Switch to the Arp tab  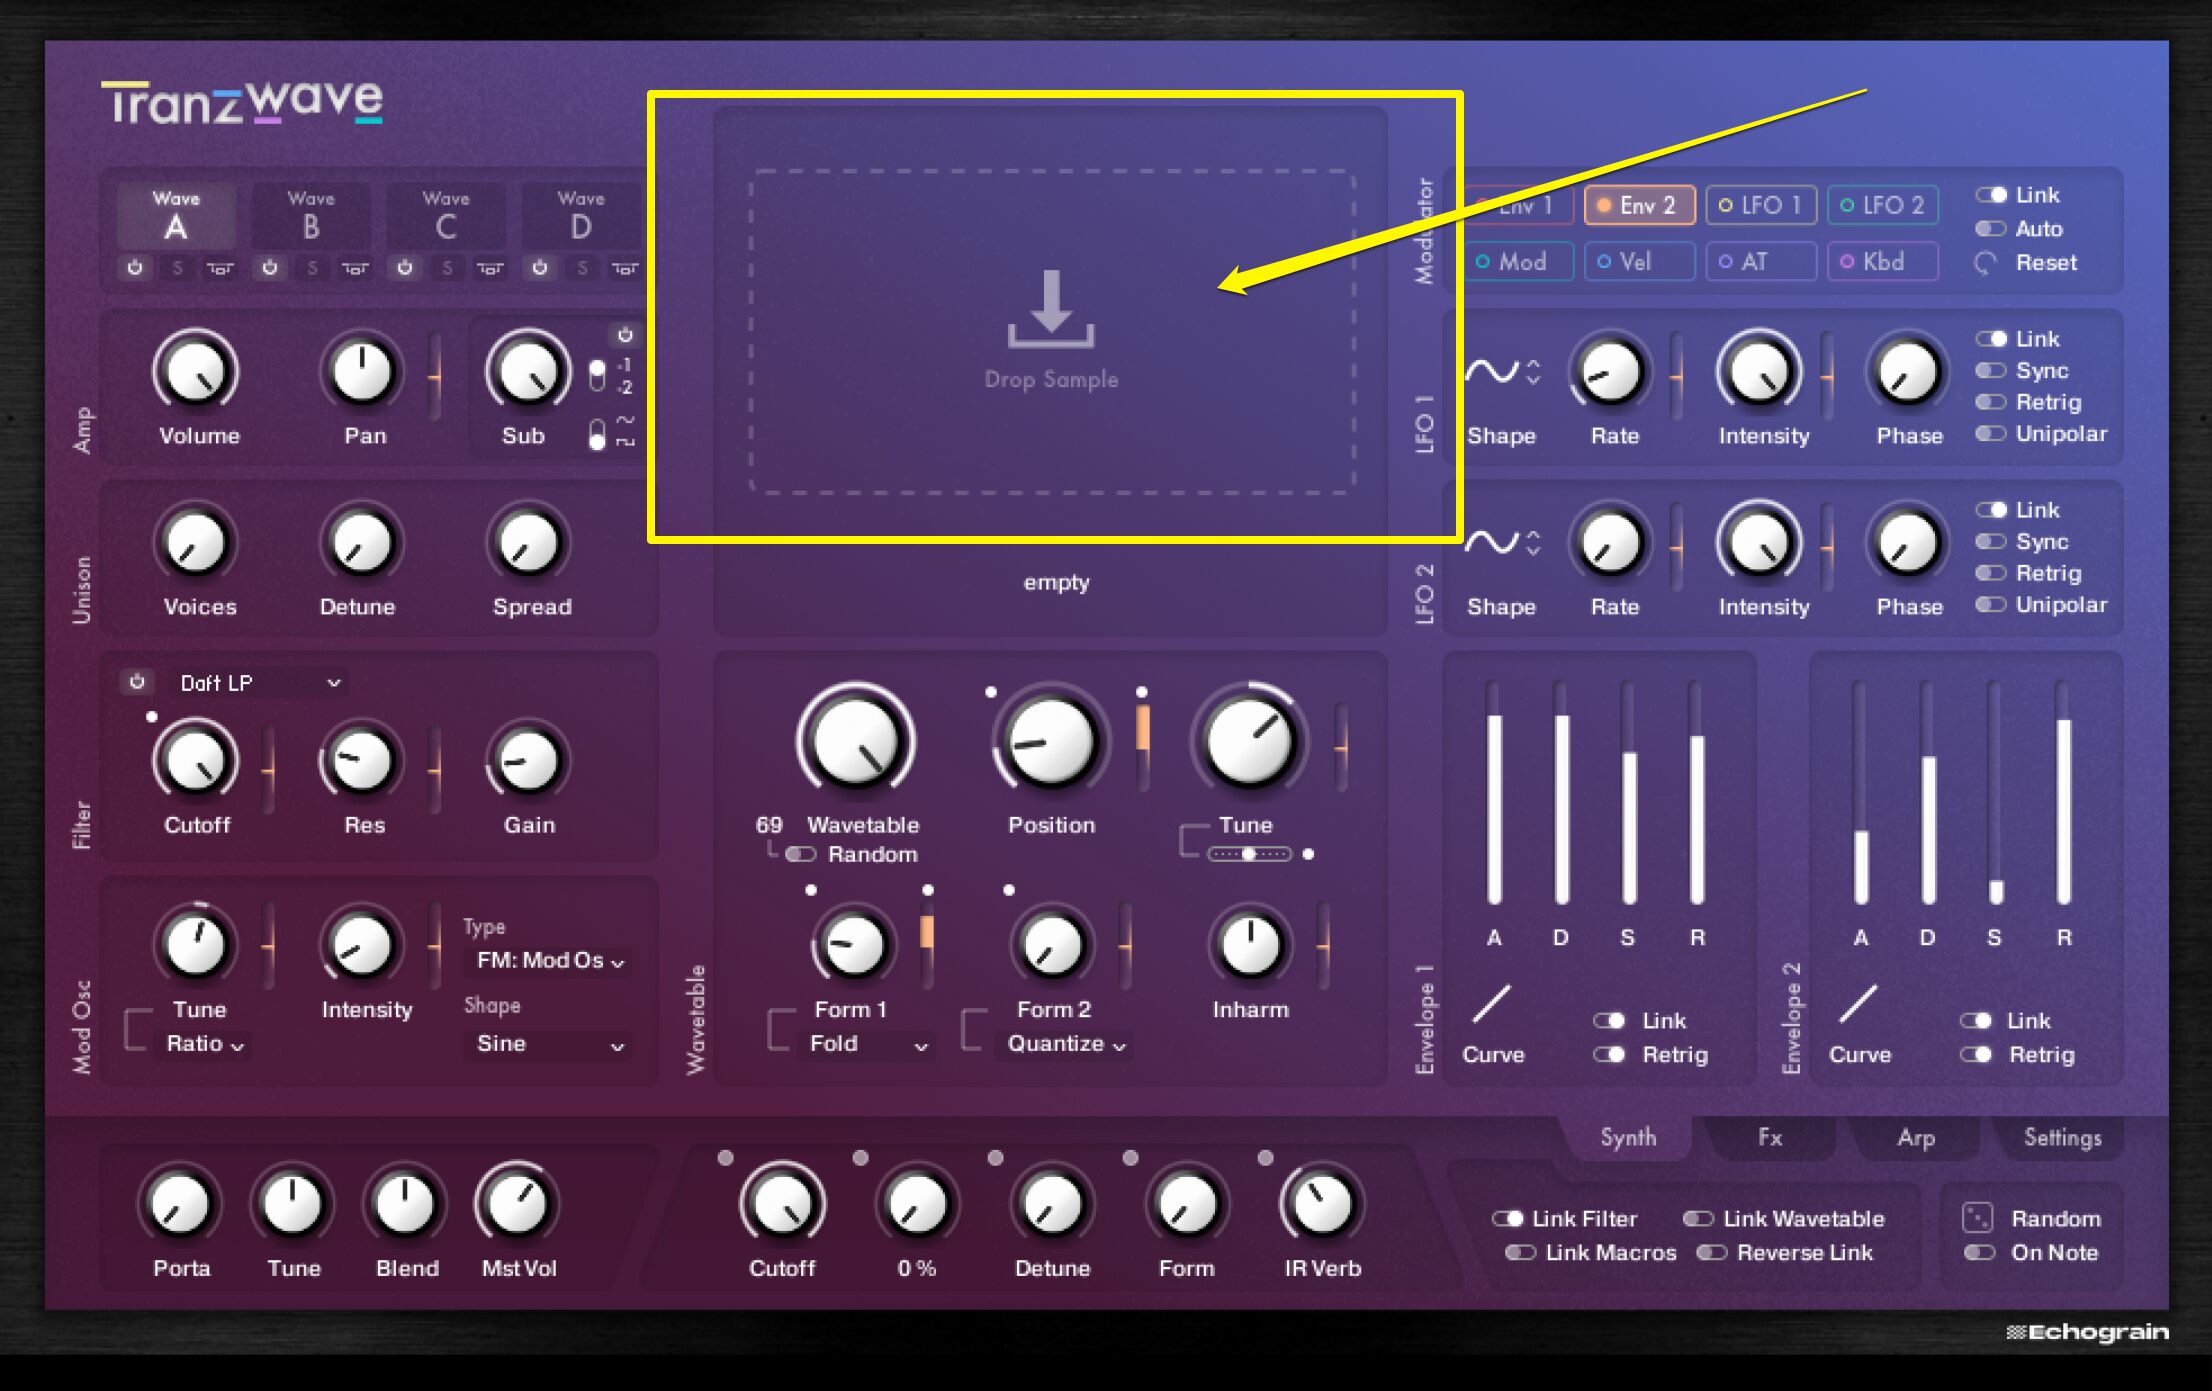(x=1916, y=1137)
